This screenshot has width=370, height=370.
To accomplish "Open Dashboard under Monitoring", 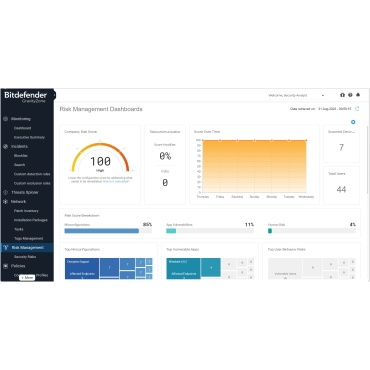I will coord(23,128).
